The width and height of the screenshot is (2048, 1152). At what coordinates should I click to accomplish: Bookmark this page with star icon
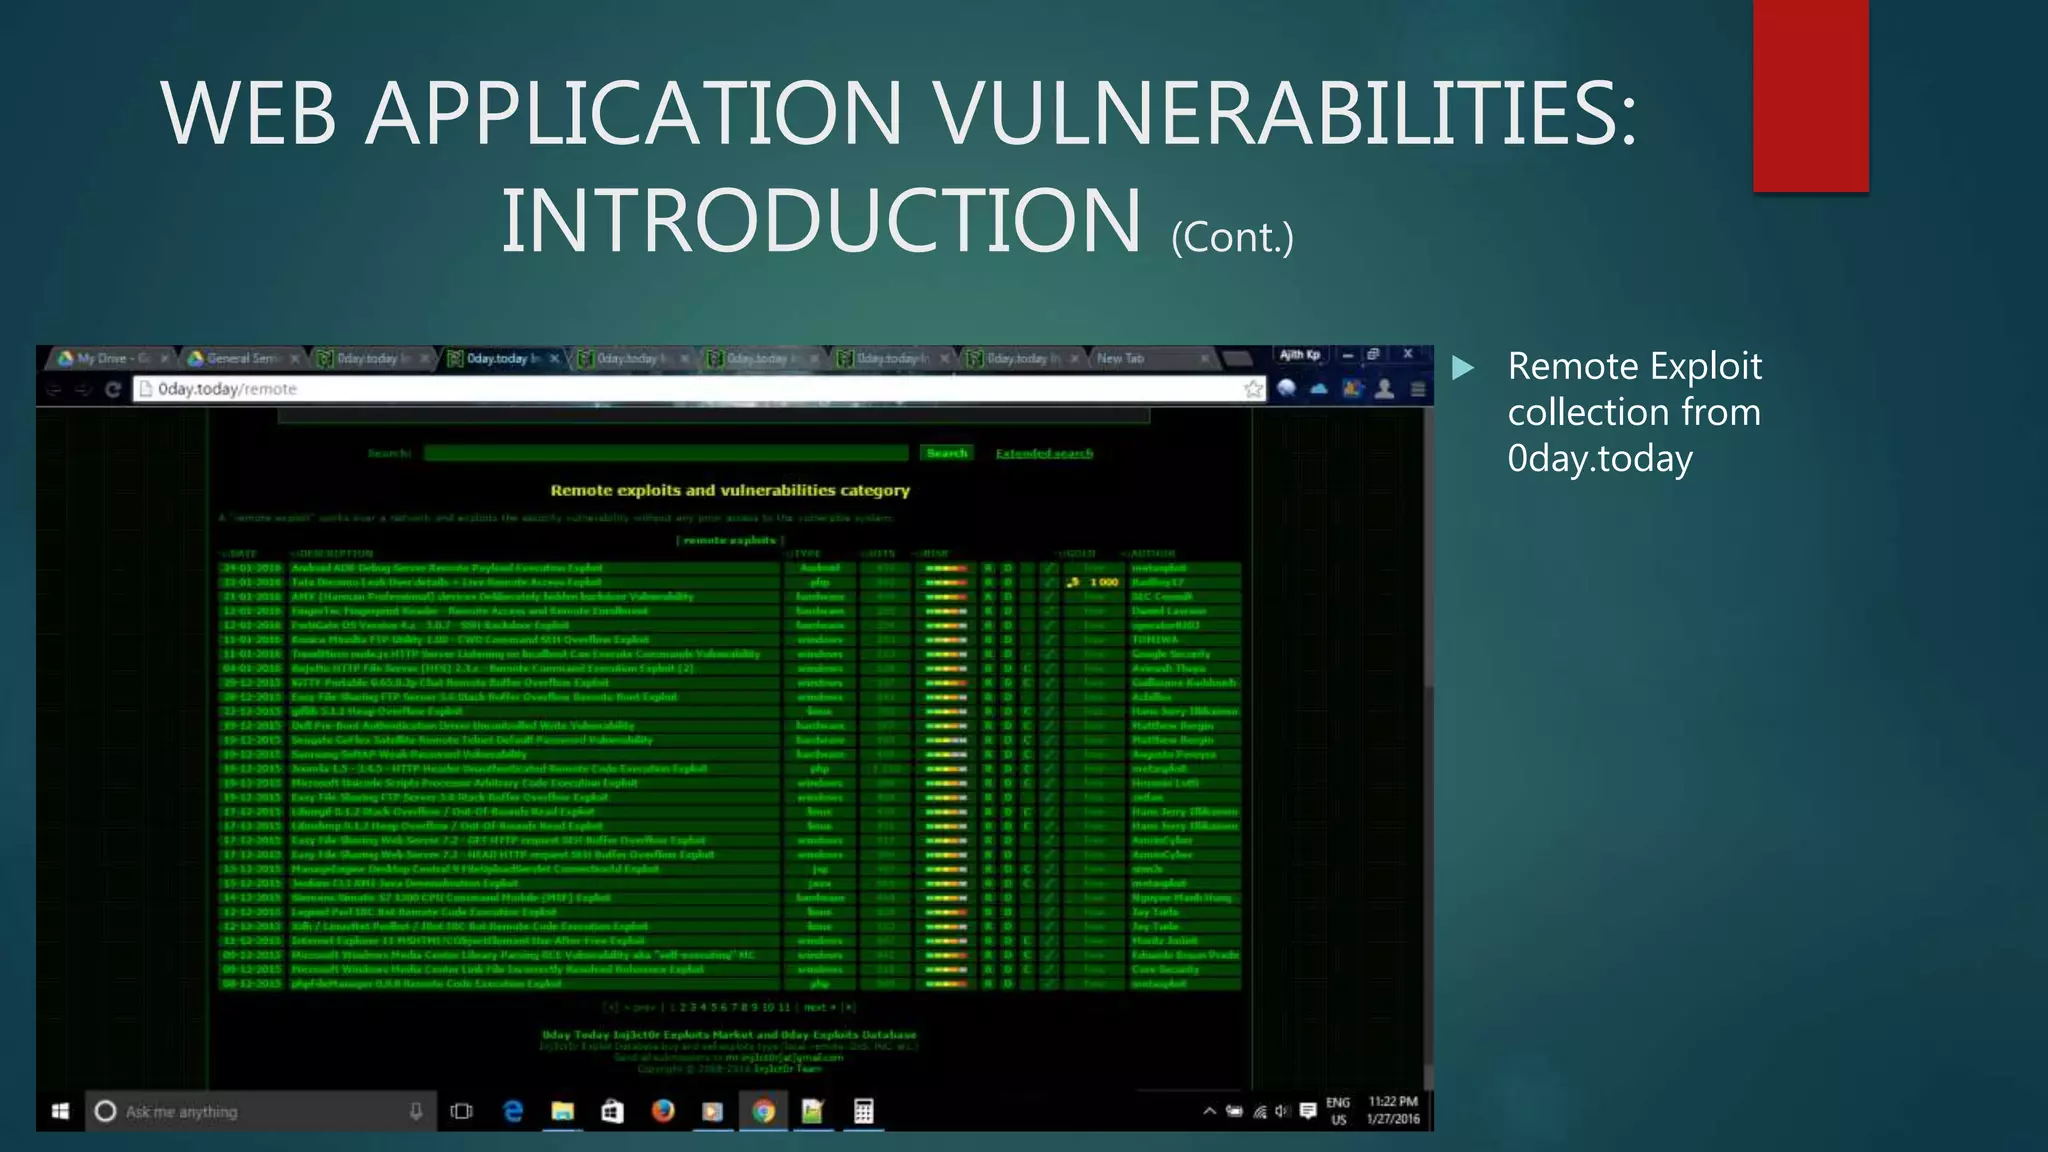[x=1253, y=389]
